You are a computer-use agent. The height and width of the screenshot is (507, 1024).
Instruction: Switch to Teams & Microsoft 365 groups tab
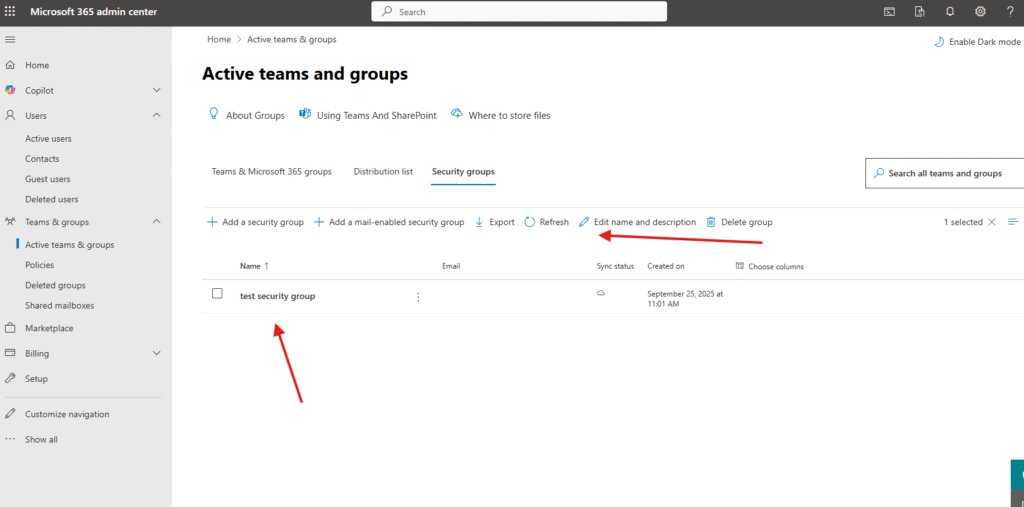pyautogui.click(x=271, y=172)
